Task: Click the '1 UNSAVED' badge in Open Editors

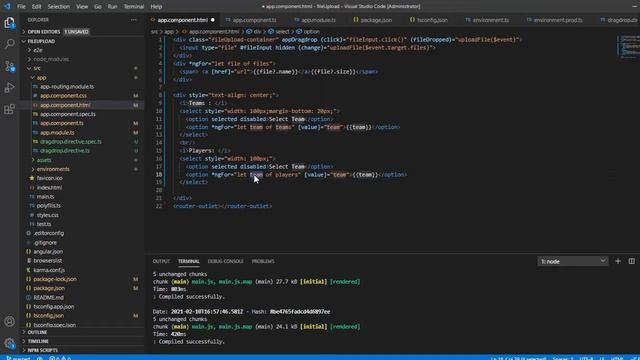Action: pos(76,31)
